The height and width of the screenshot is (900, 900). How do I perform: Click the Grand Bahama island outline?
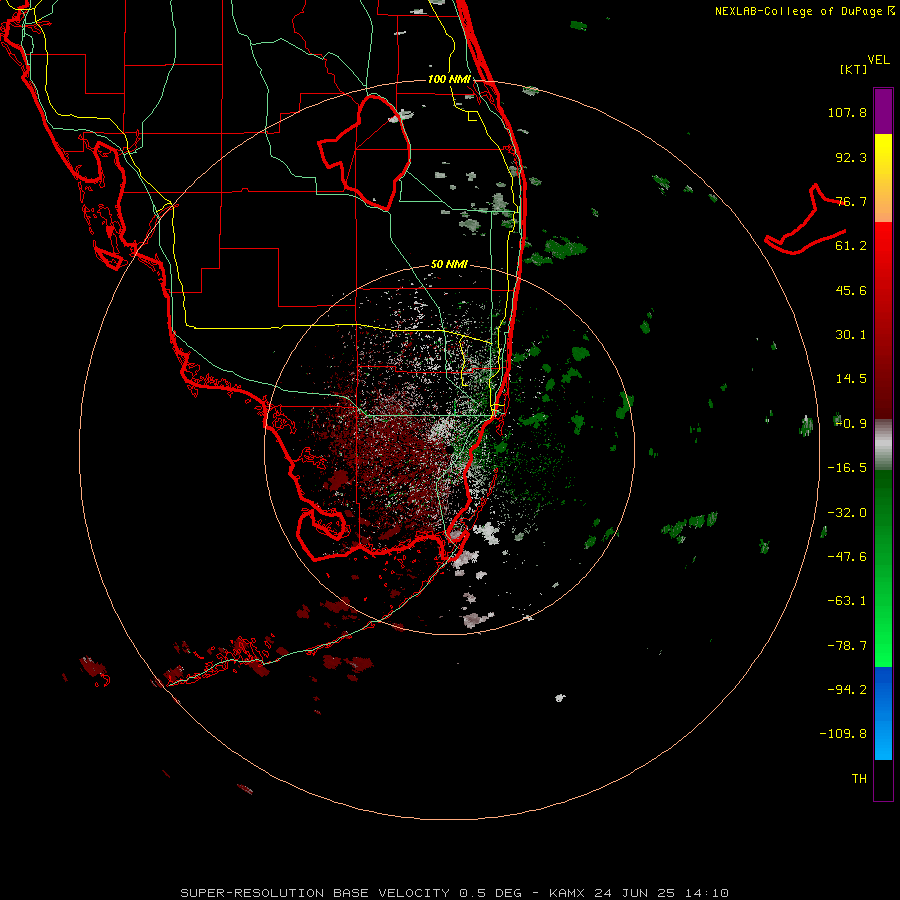[805, 219]
